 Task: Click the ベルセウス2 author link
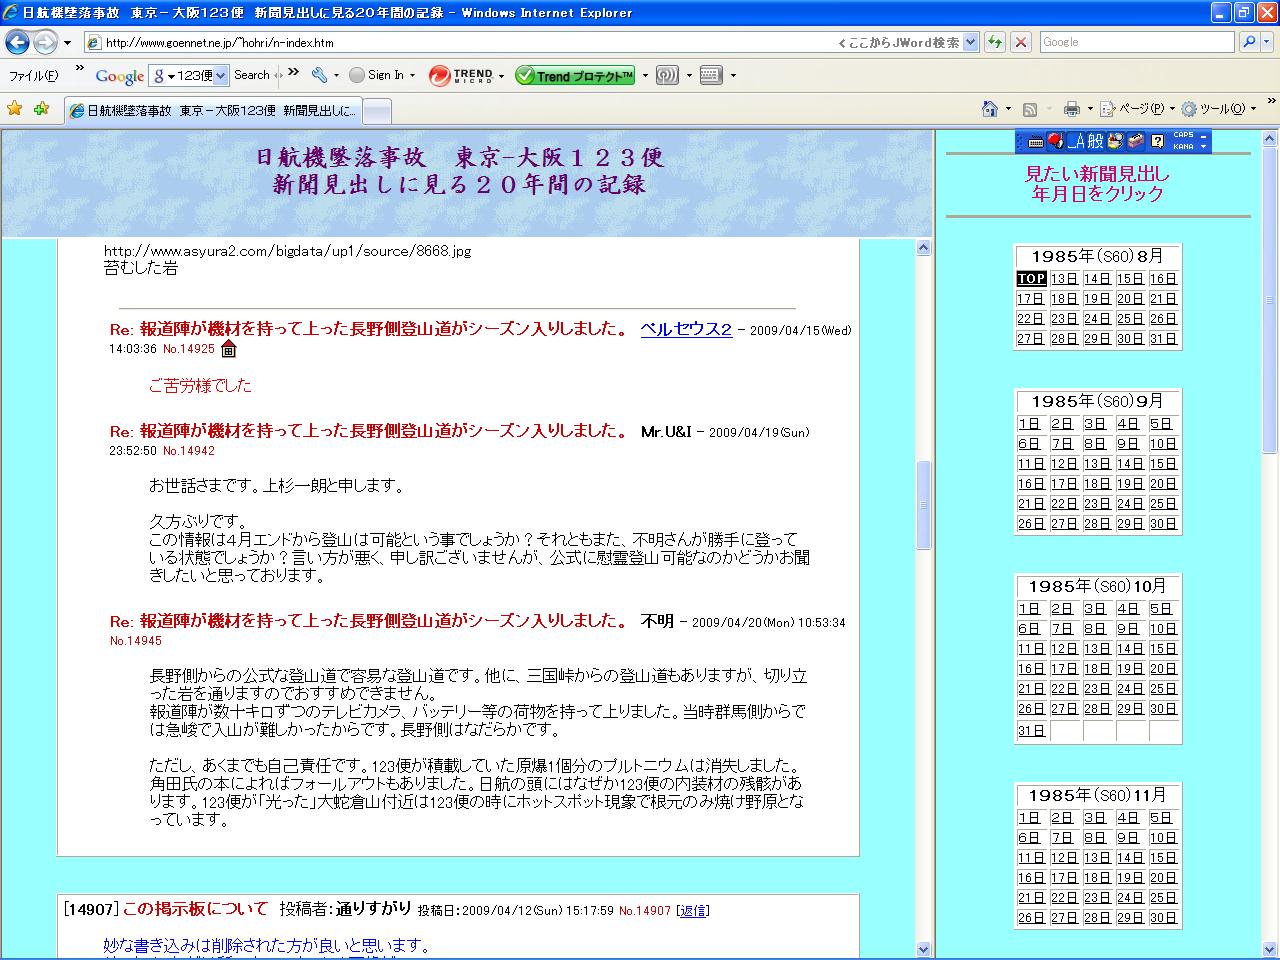point(686,329)
